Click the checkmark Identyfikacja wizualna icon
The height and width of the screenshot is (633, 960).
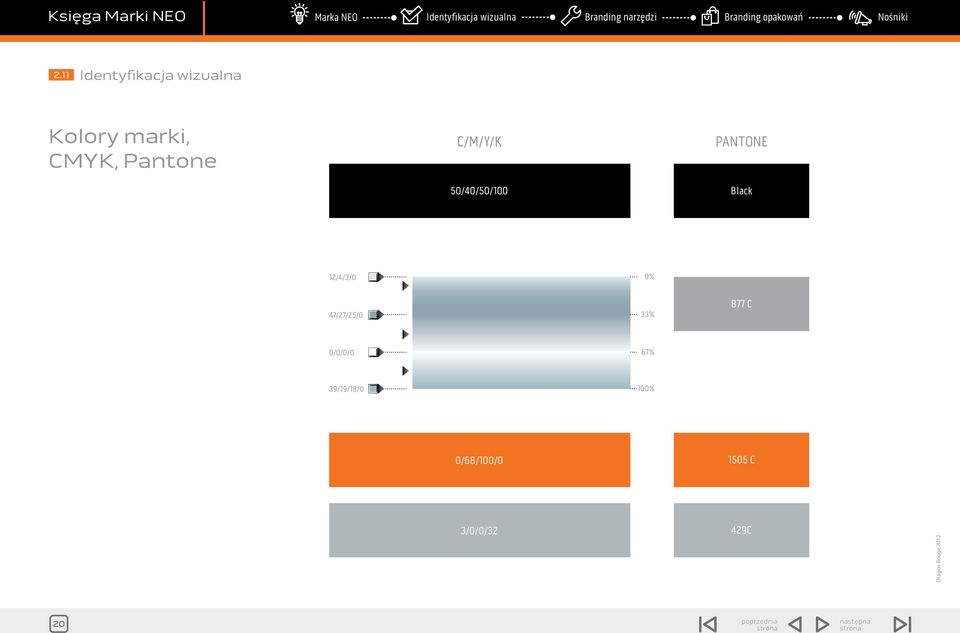pyautogui.click(x=411, y=15)
